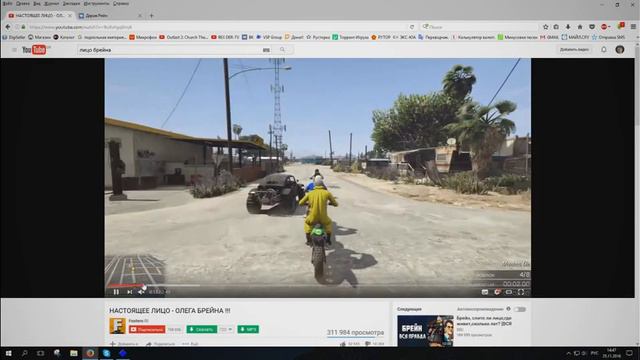Pause the YouTube video
Image resolution: width=640 pixels, height=360 pixels.
point(116,292)
